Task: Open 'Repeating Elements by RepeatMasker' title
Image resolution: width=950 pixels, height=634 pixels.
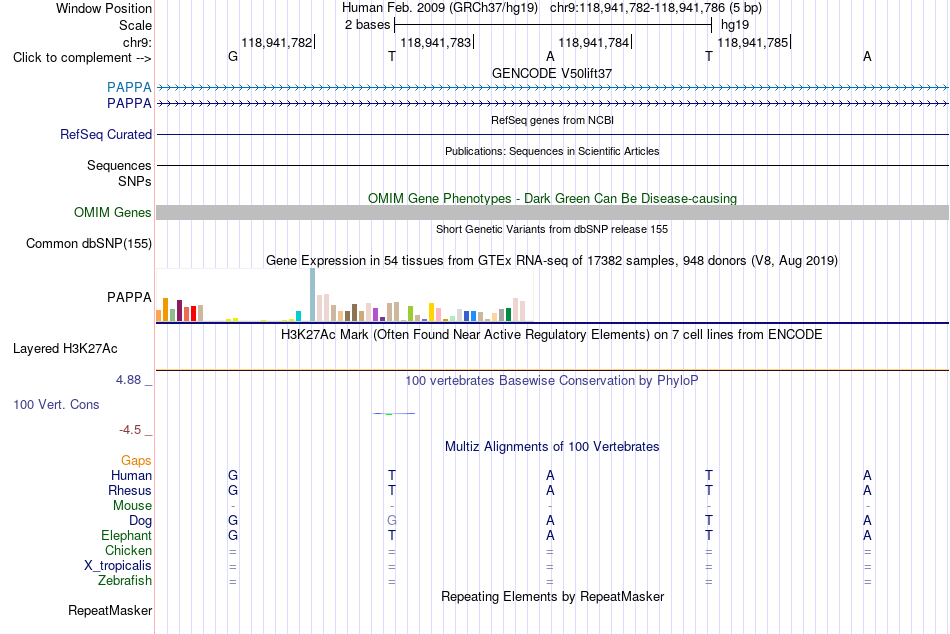Action: [553, 596]
